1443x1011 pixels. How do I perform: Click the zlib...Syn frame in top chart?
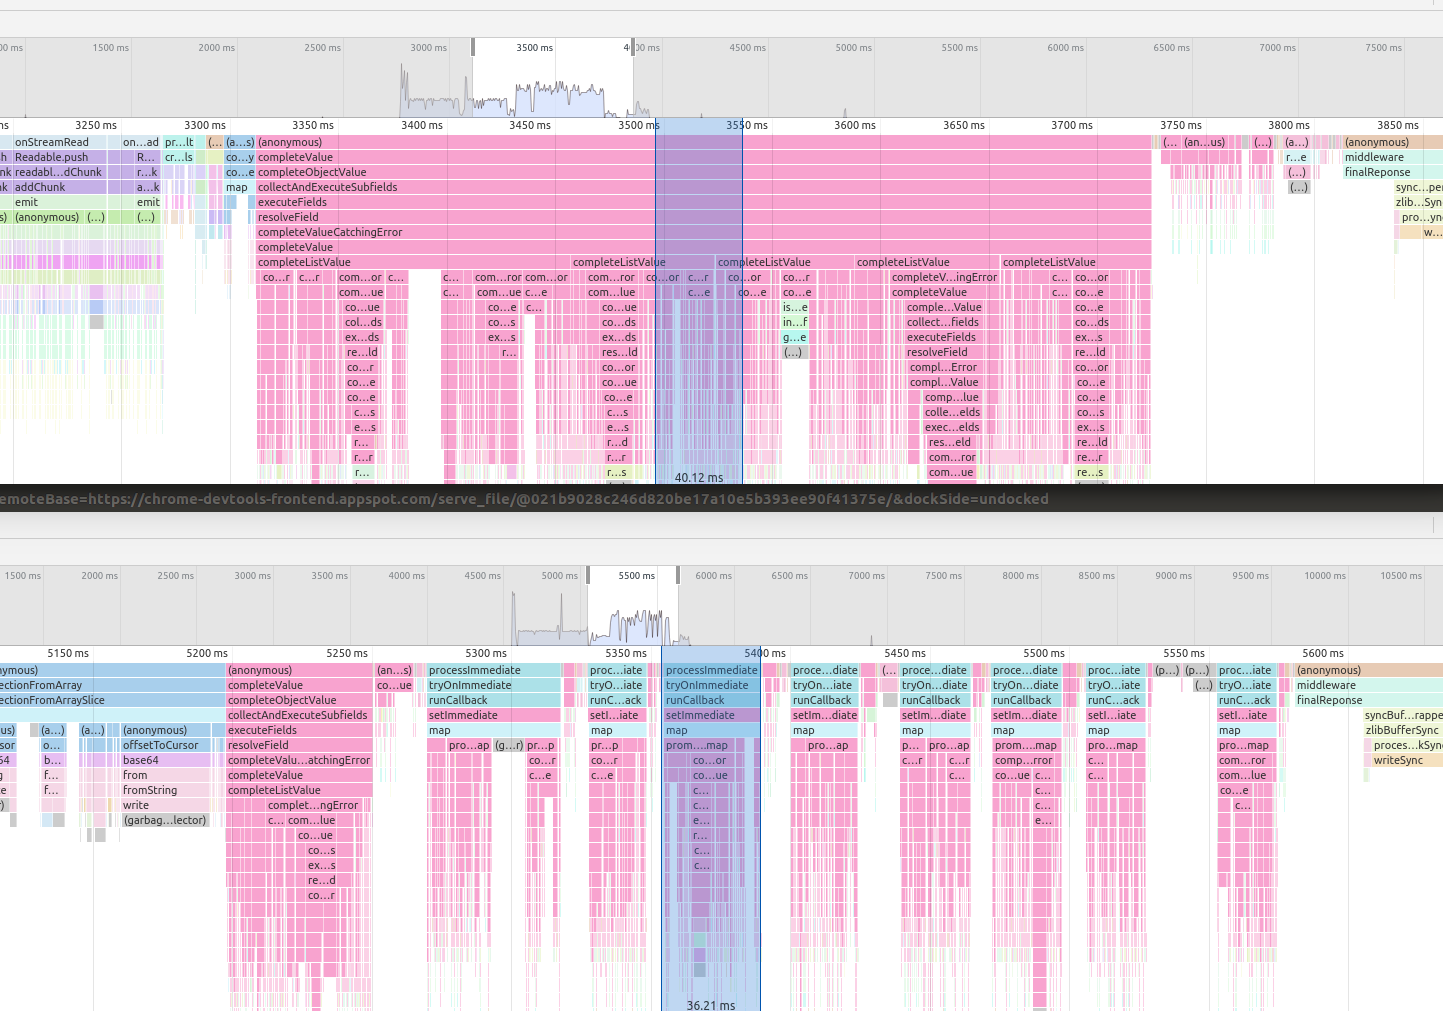point(1418,202)
